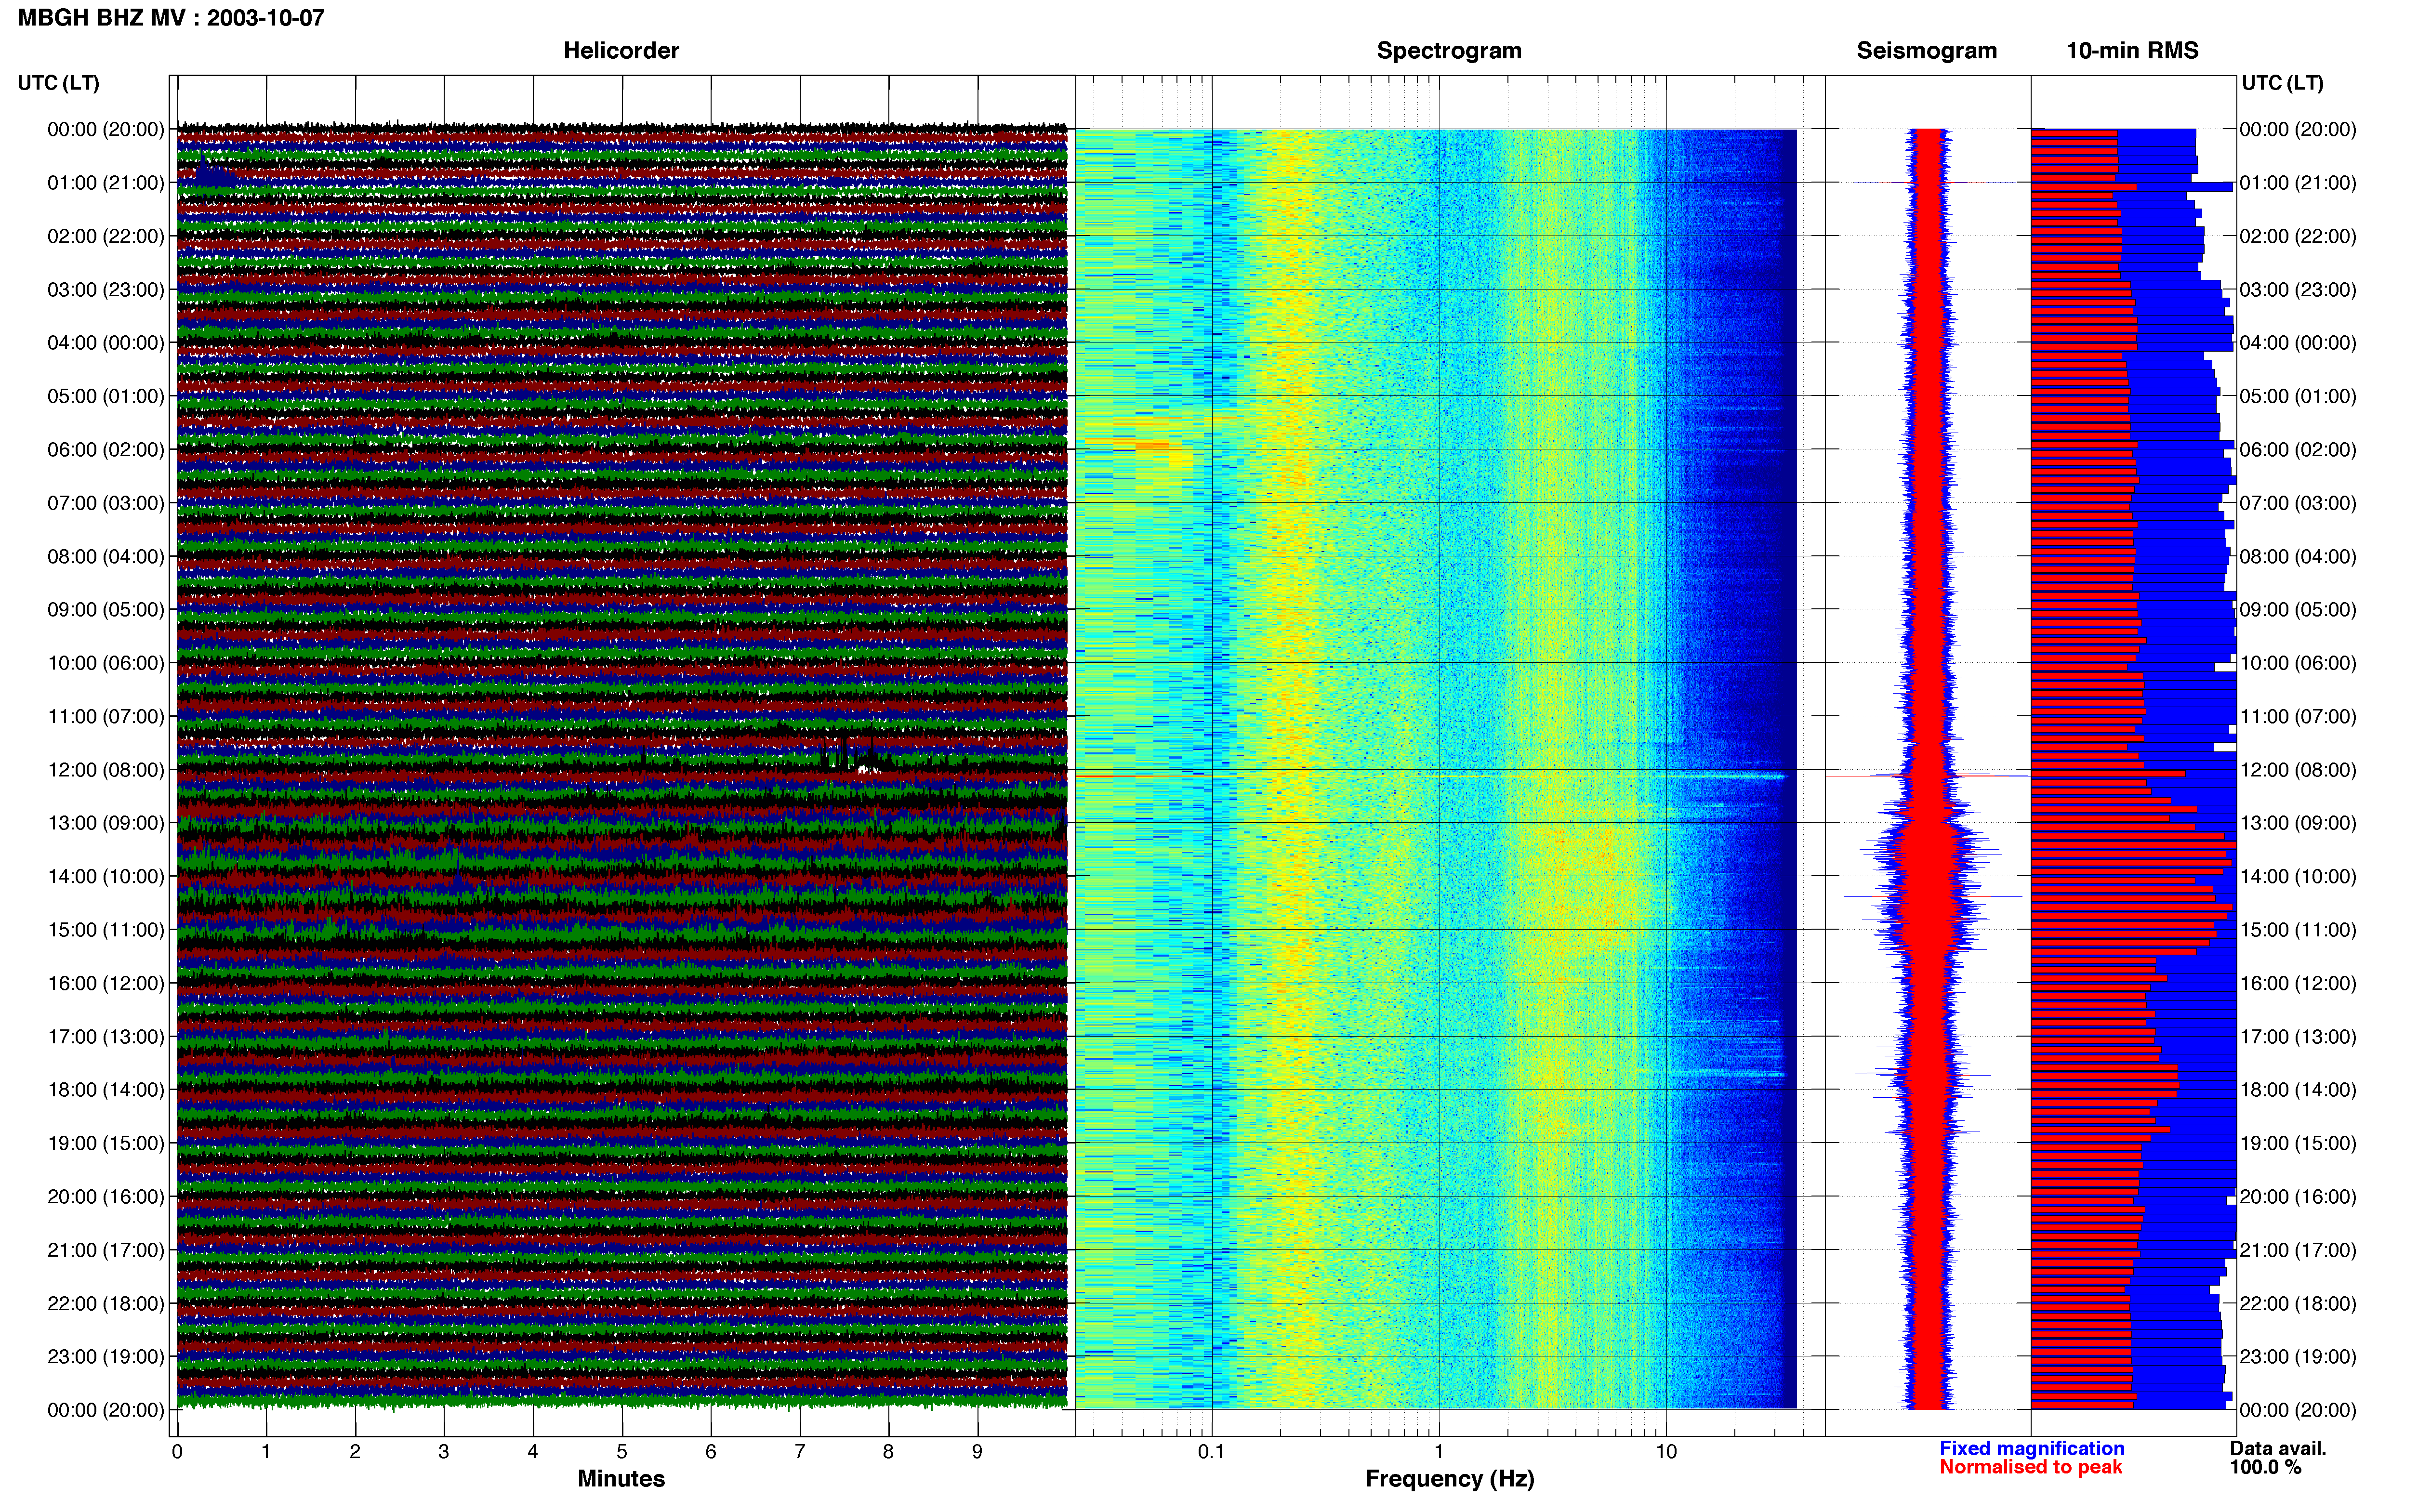Viewport: 2418px width, 1512px height.
Task: Click the Normalised to peak legend text
Action: [x=2031, y=1467]
